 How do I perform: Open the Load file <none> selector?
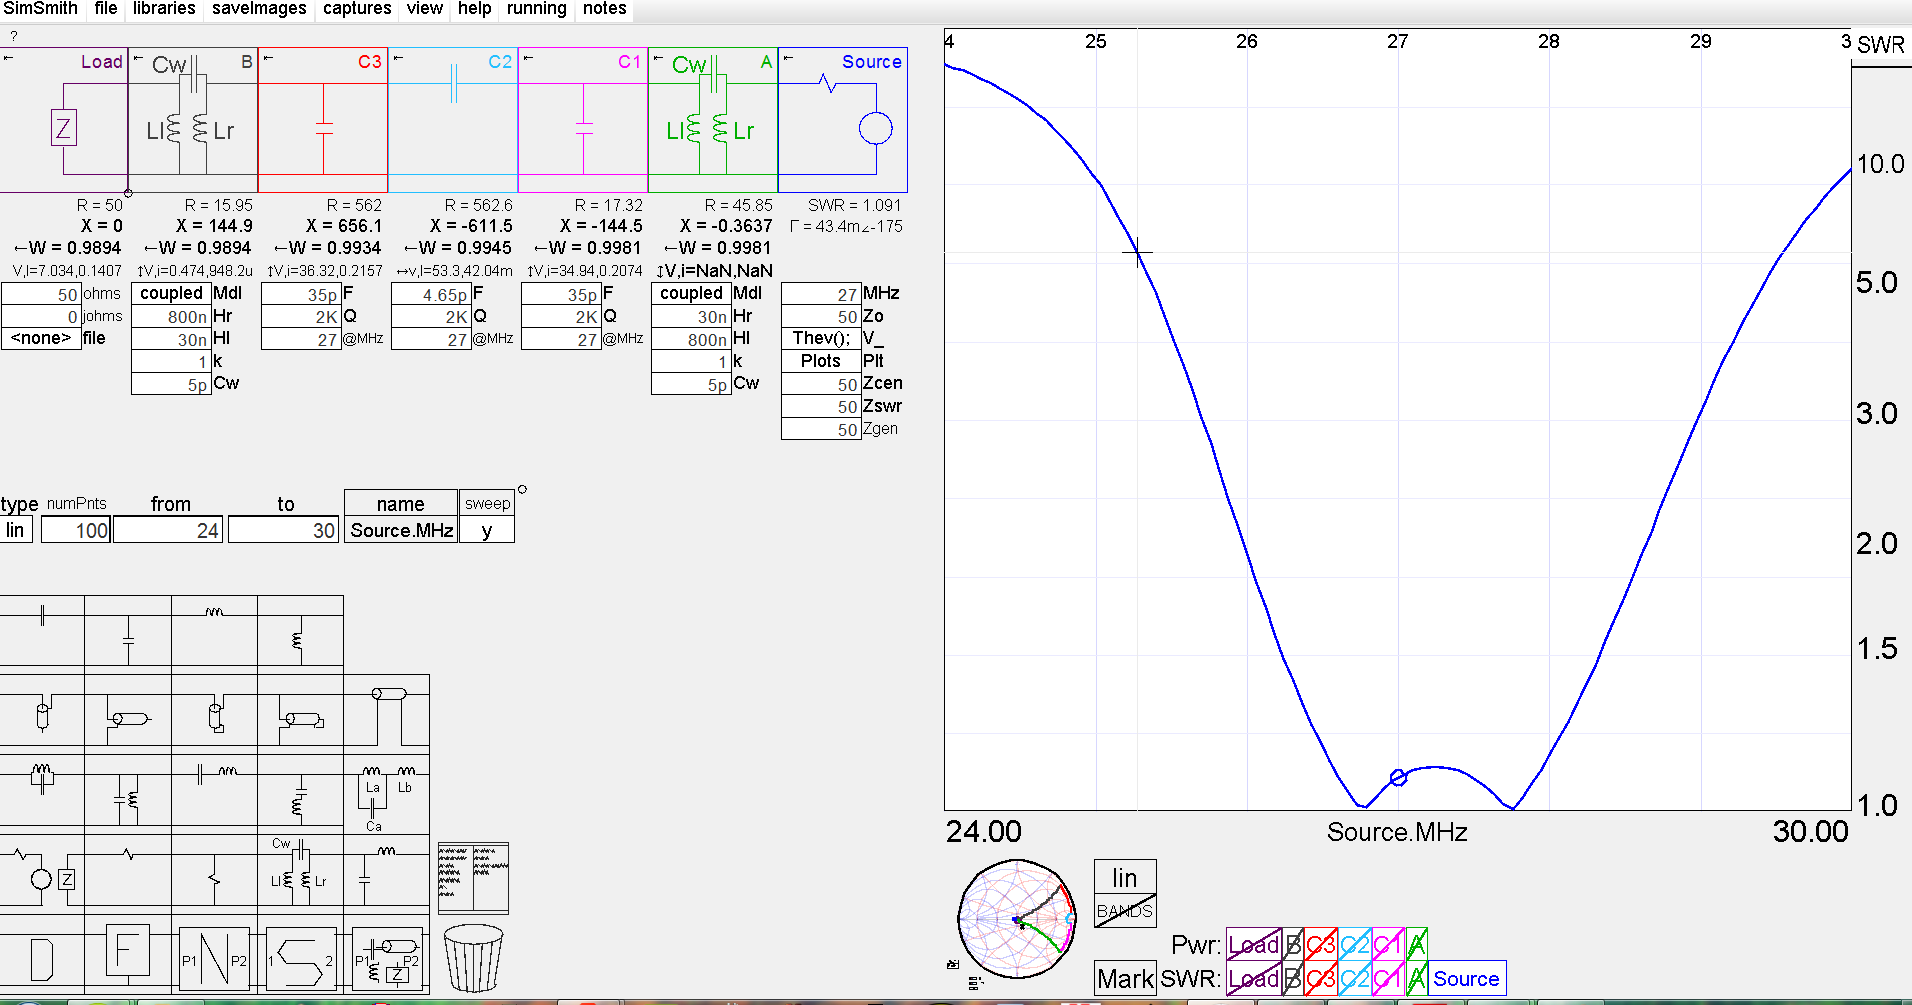point(41,338)
